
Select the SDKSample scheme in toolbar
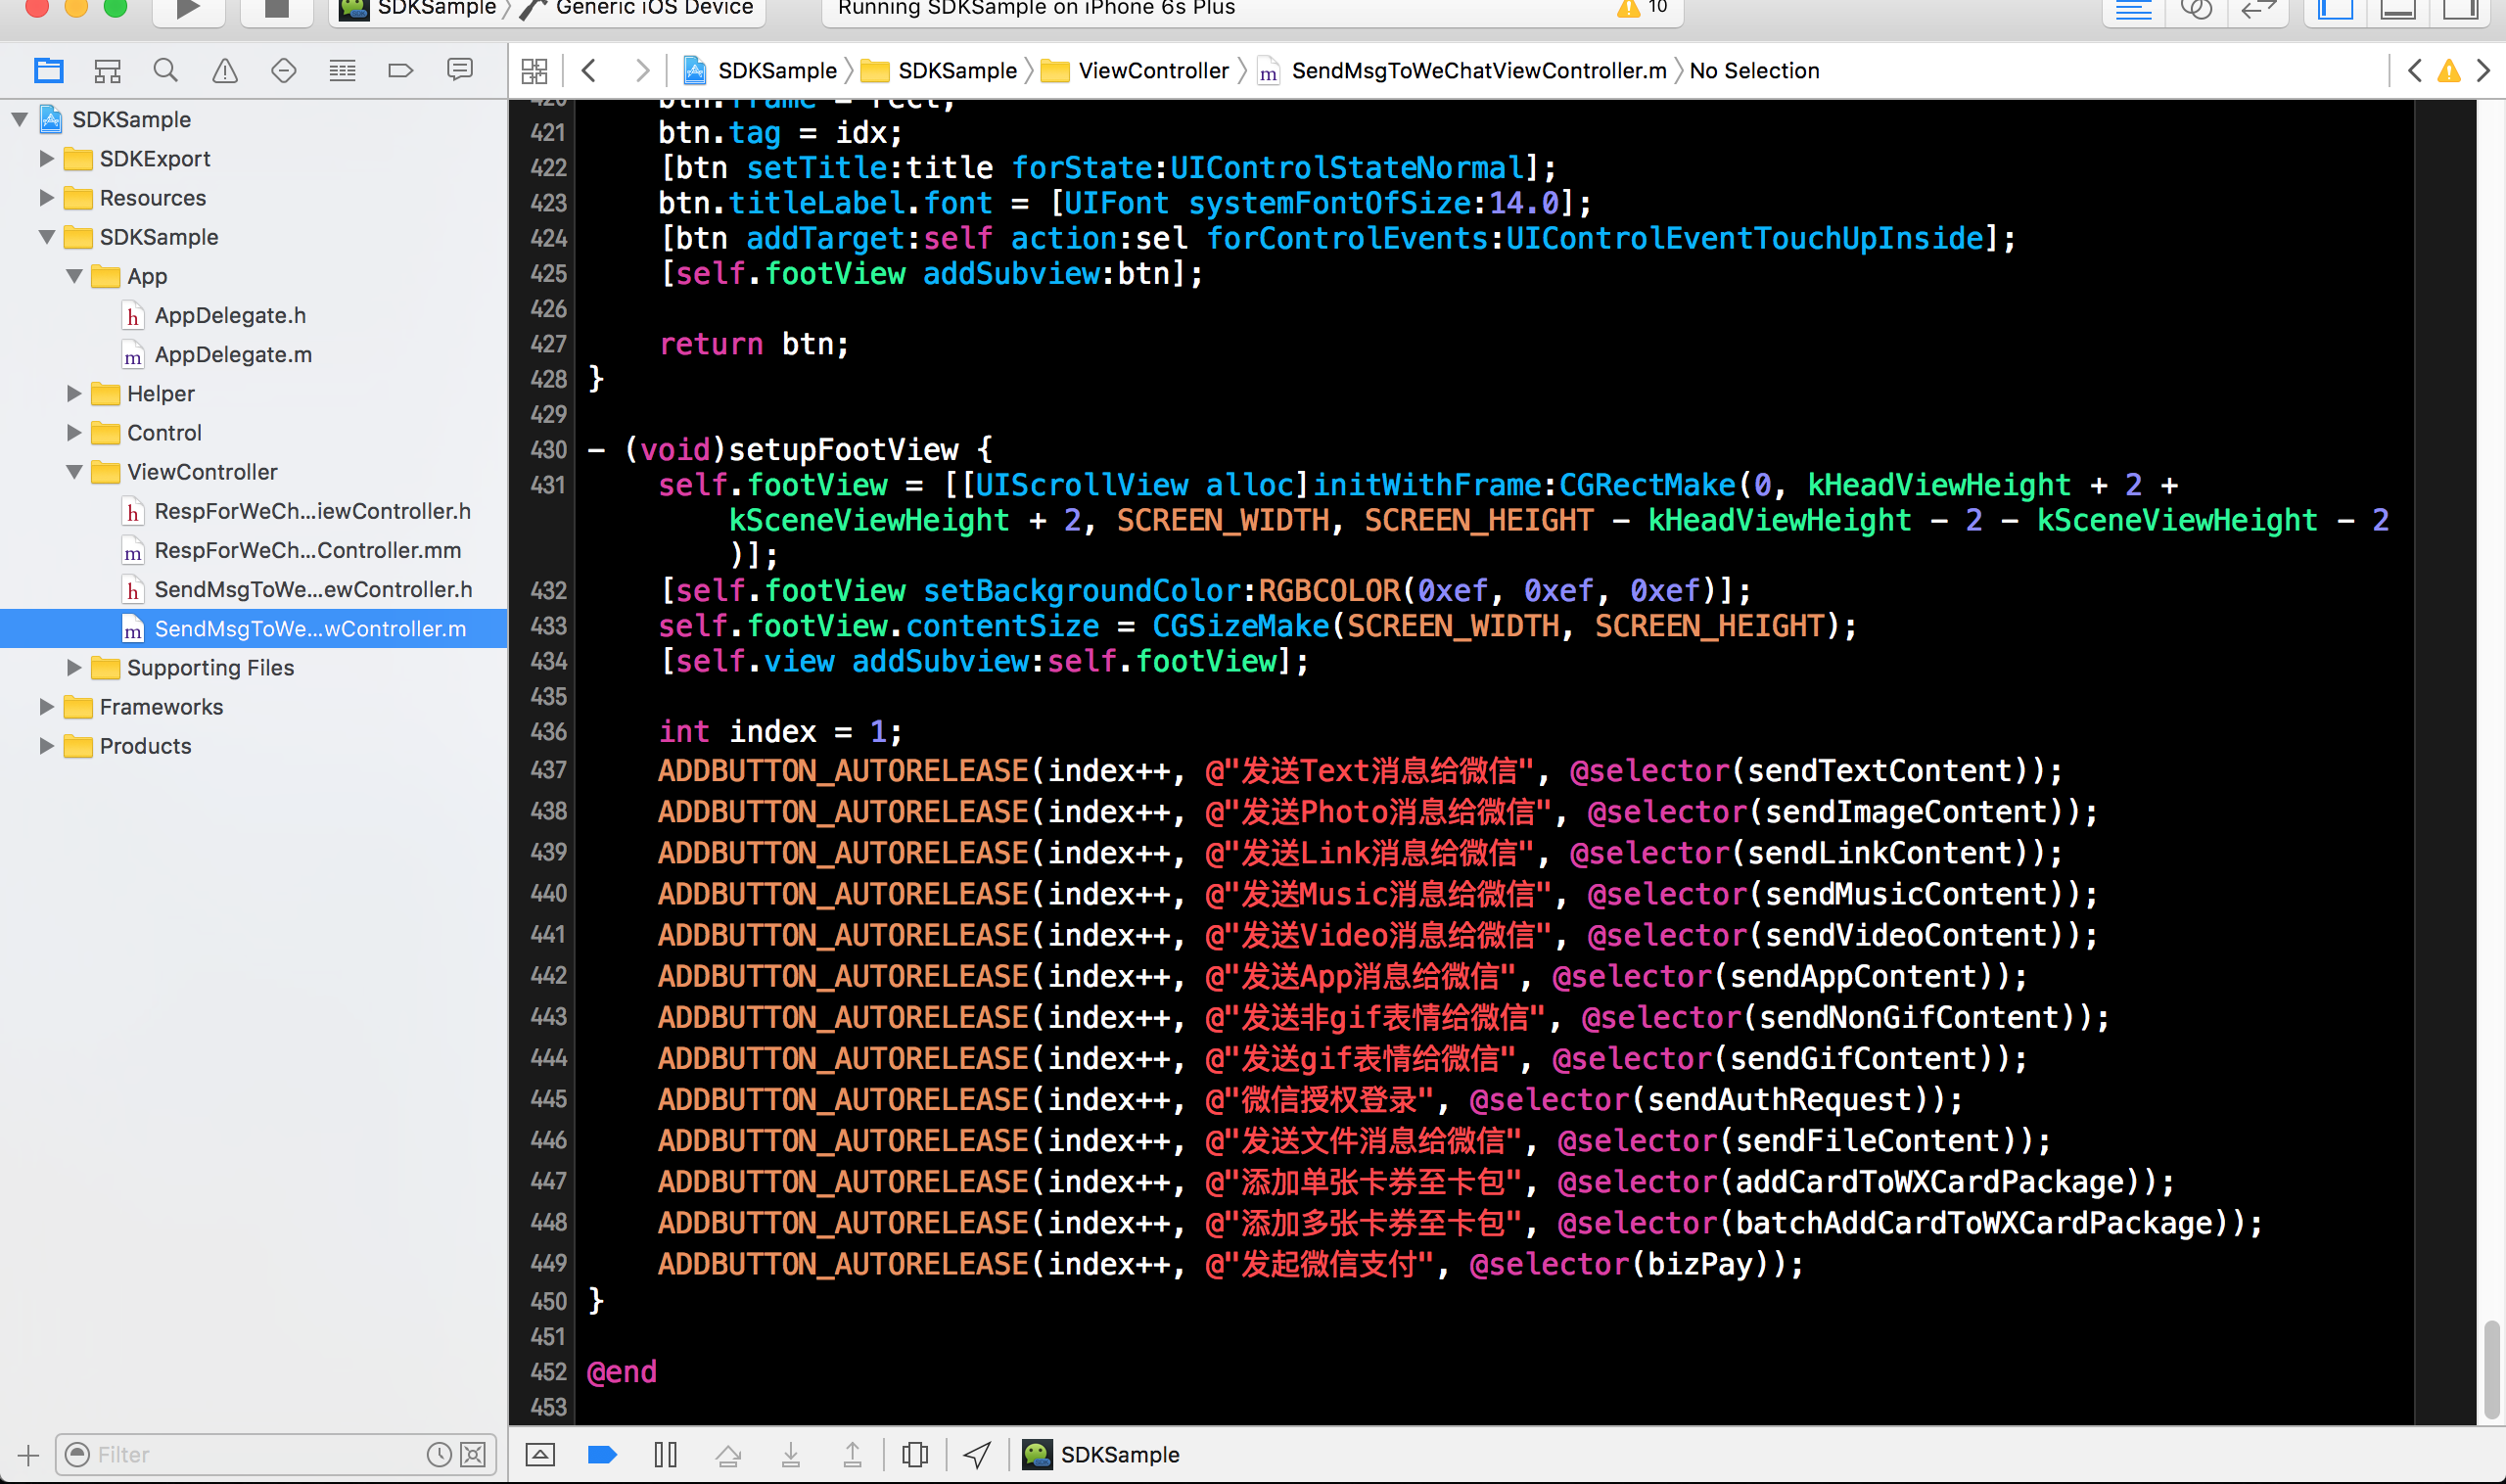coord(417,9)
